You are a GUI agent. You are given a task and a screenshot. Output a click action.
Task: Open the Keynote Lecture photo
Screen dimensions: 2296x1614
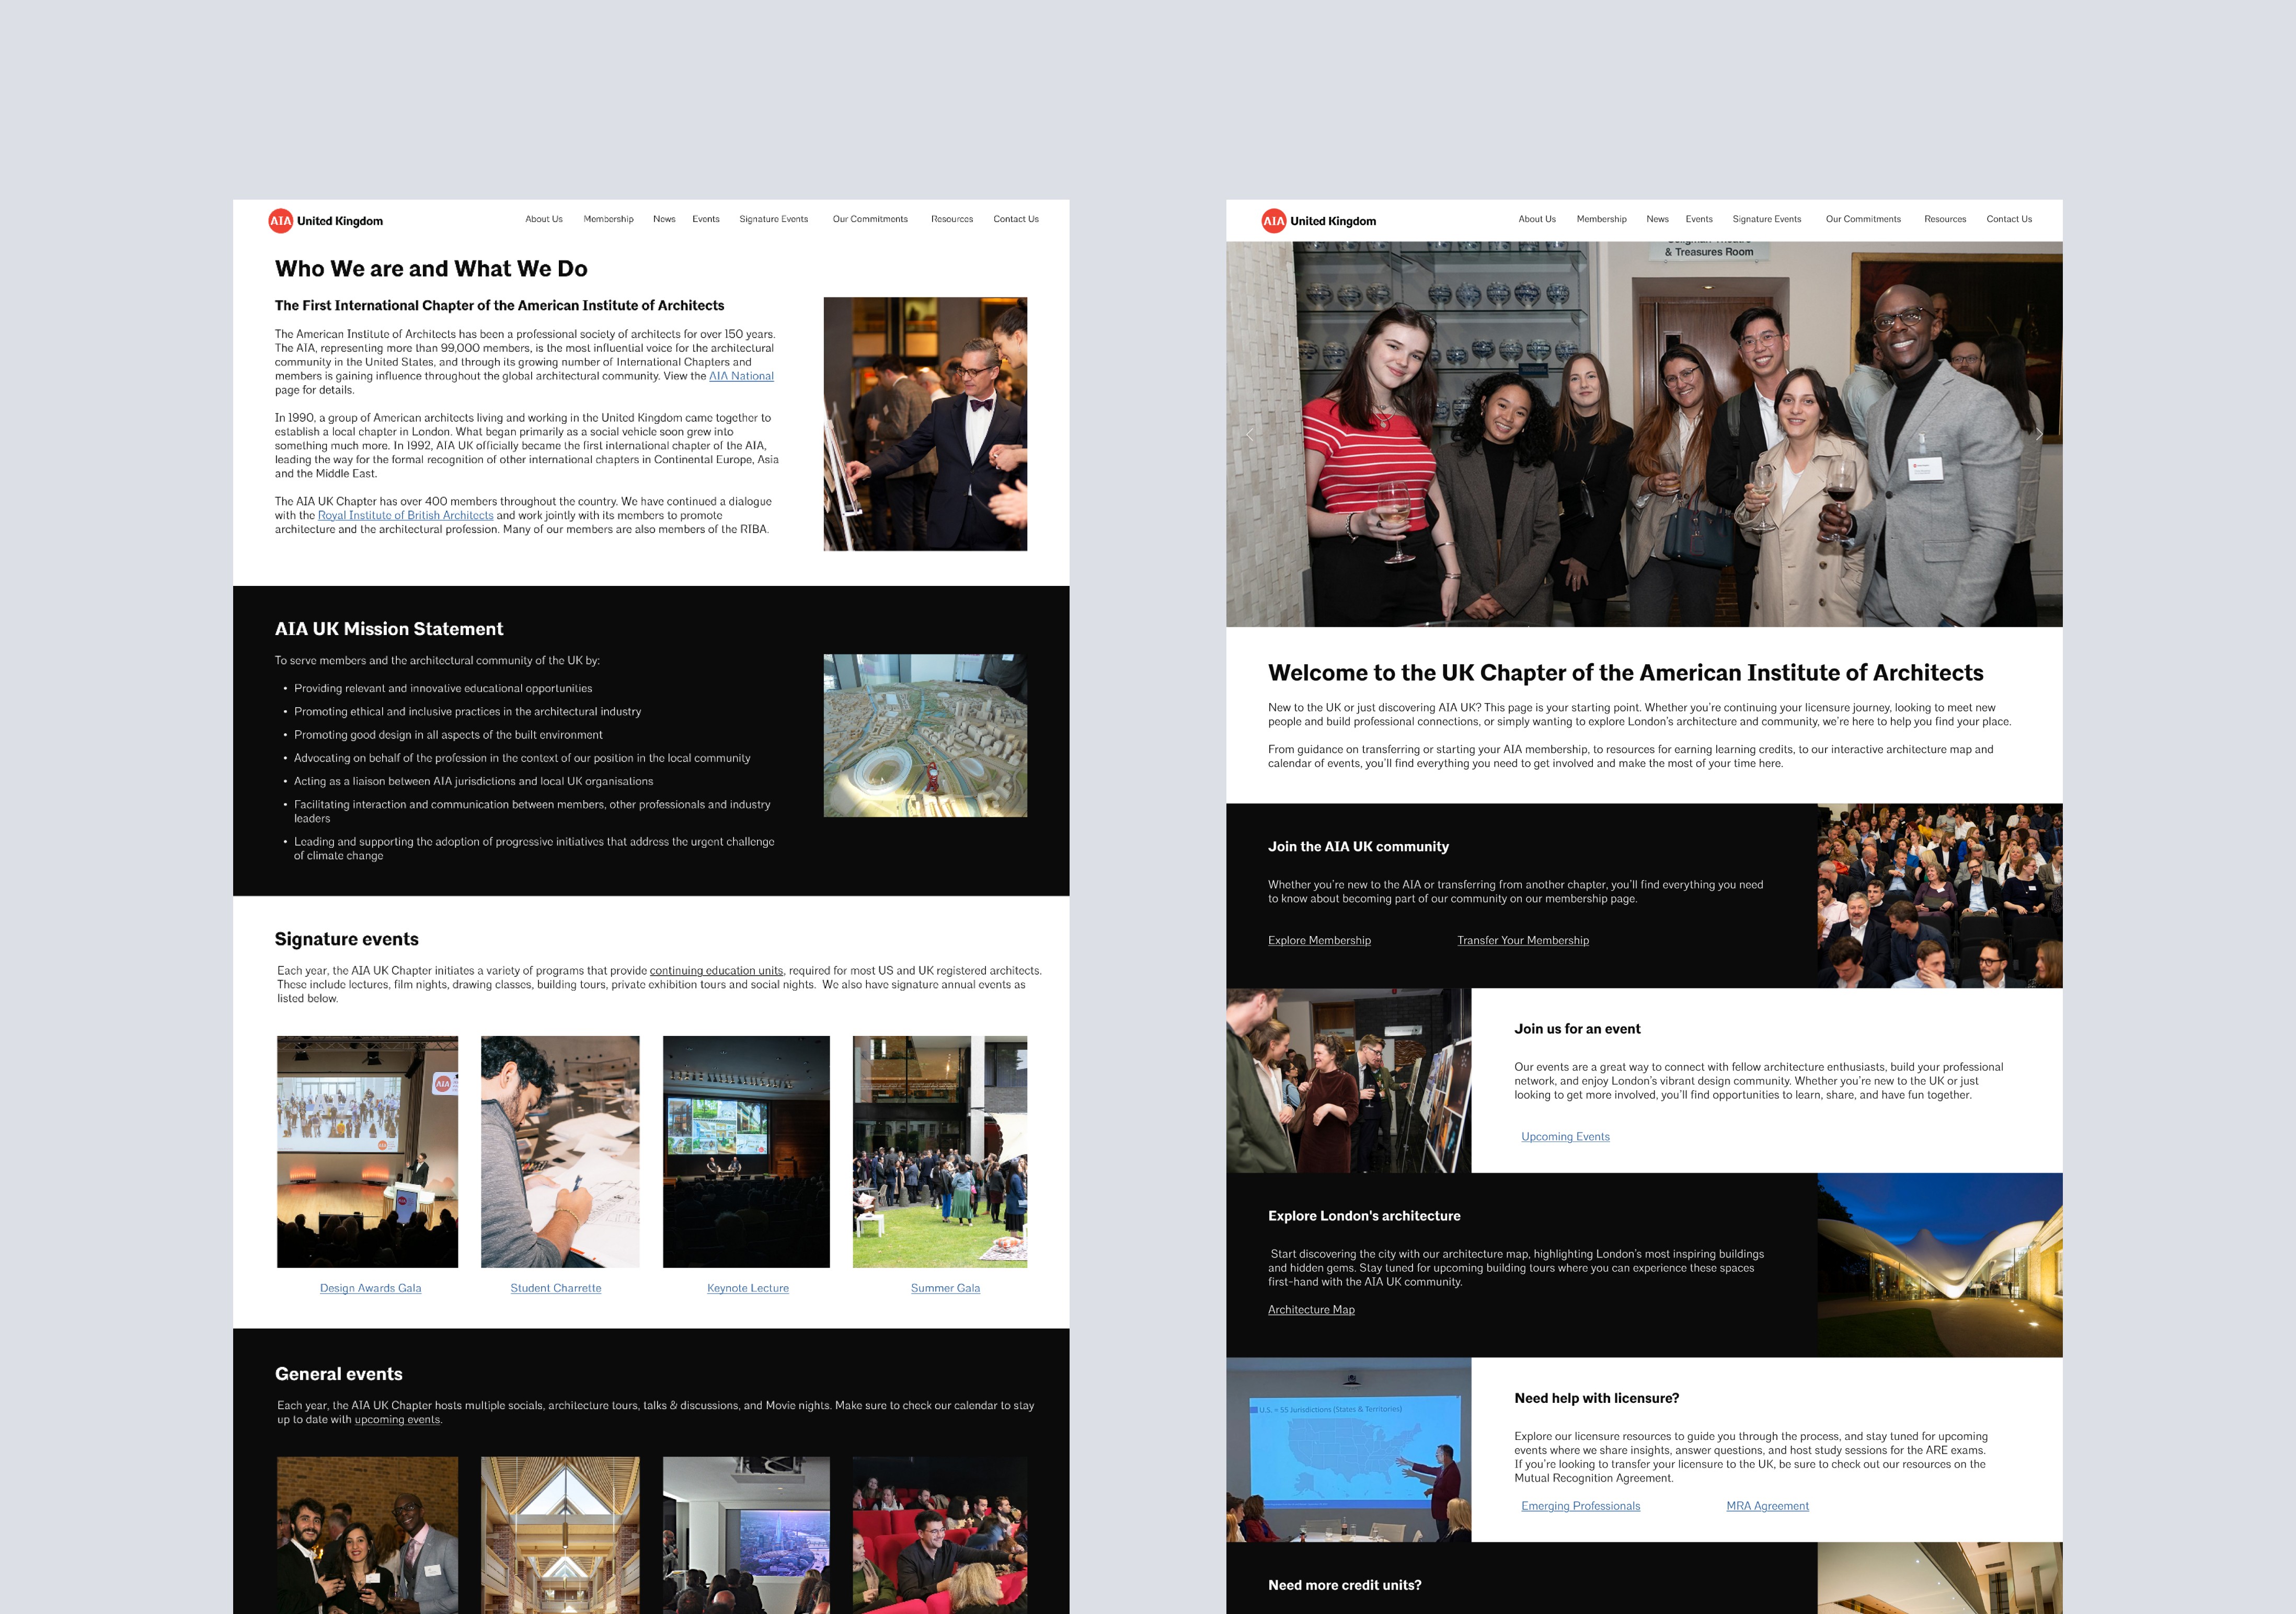click(746, 1152)
